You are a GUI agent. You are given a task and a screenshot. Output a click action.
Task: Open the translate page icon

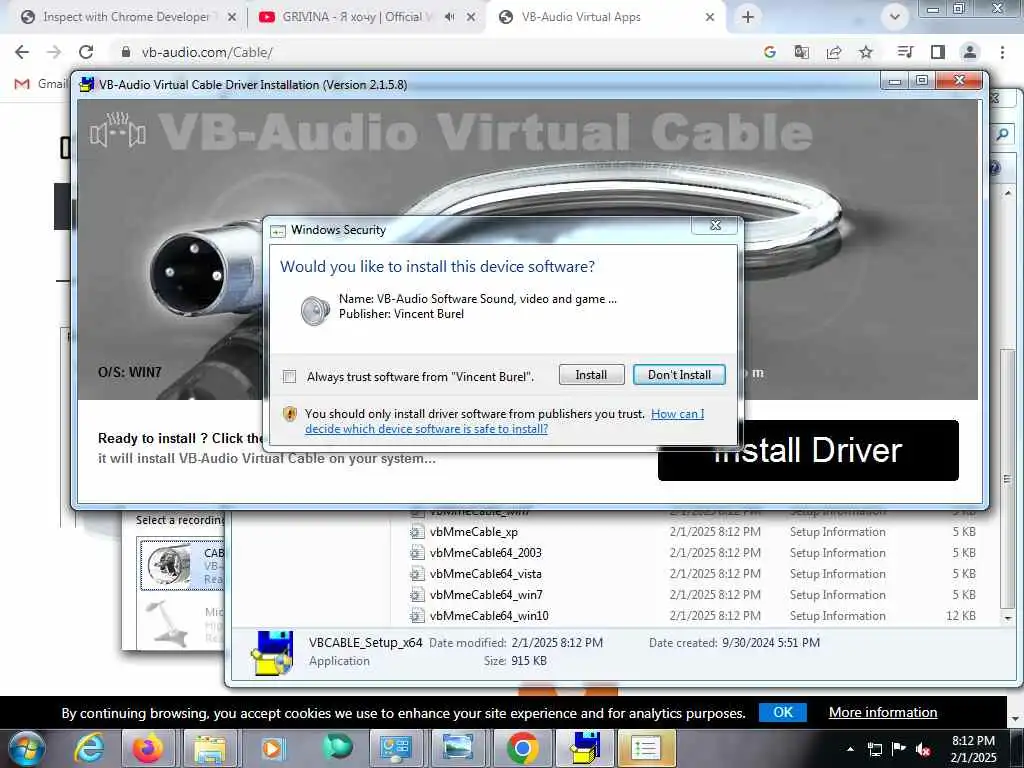pos(801,52)
